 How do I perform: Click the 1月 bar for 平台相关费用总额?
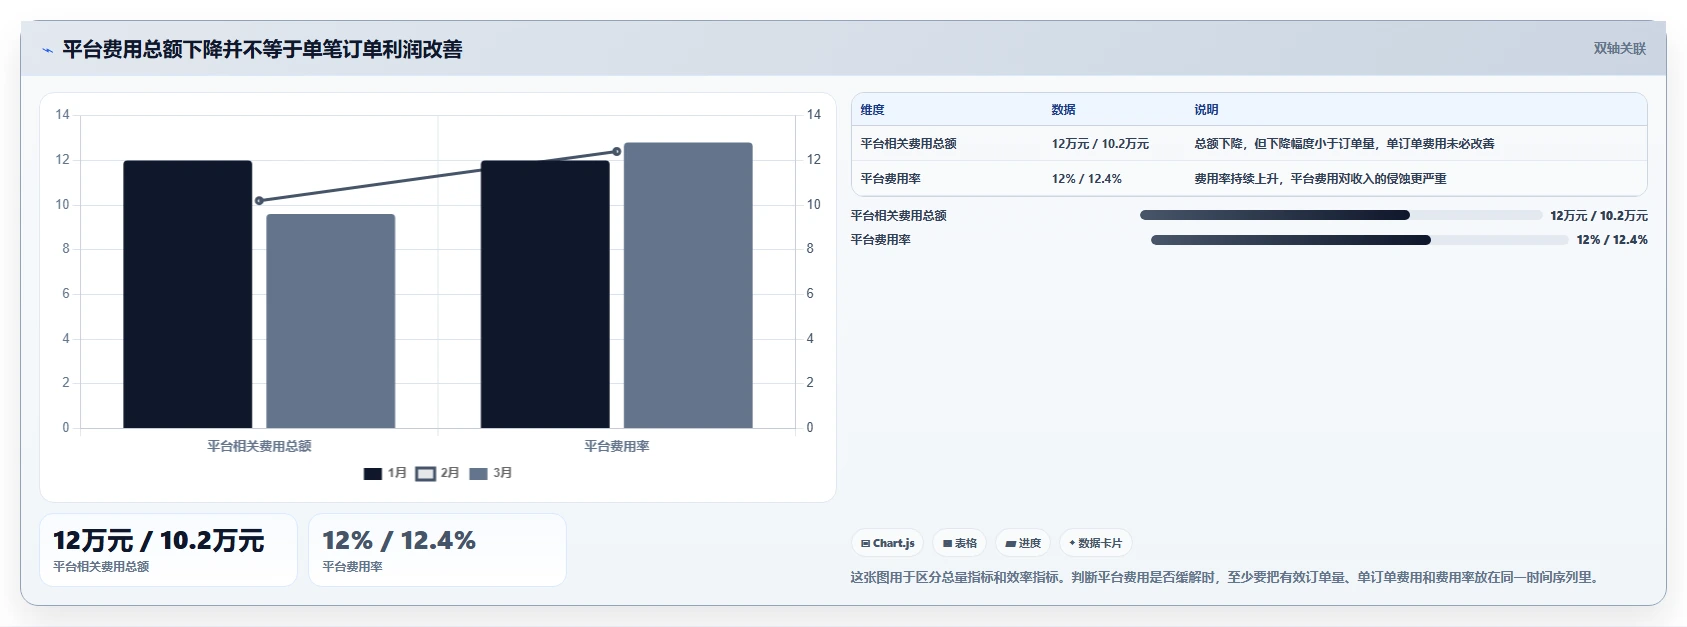(x=188, y=294)
